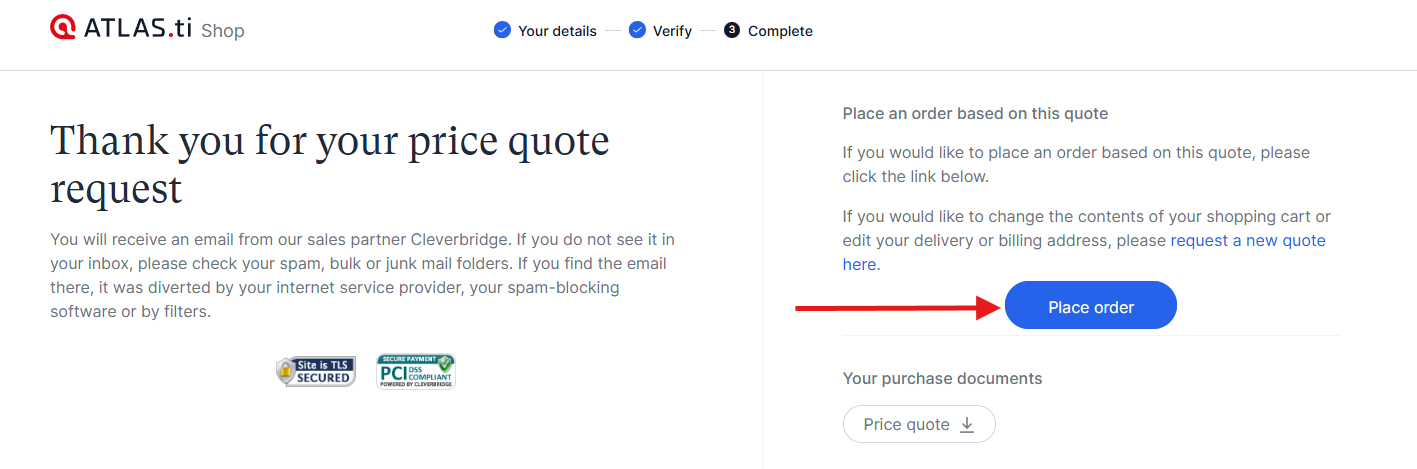Click the Your purchase documents heading
This screenshot has height=469, width=1417.
[943, 378]
